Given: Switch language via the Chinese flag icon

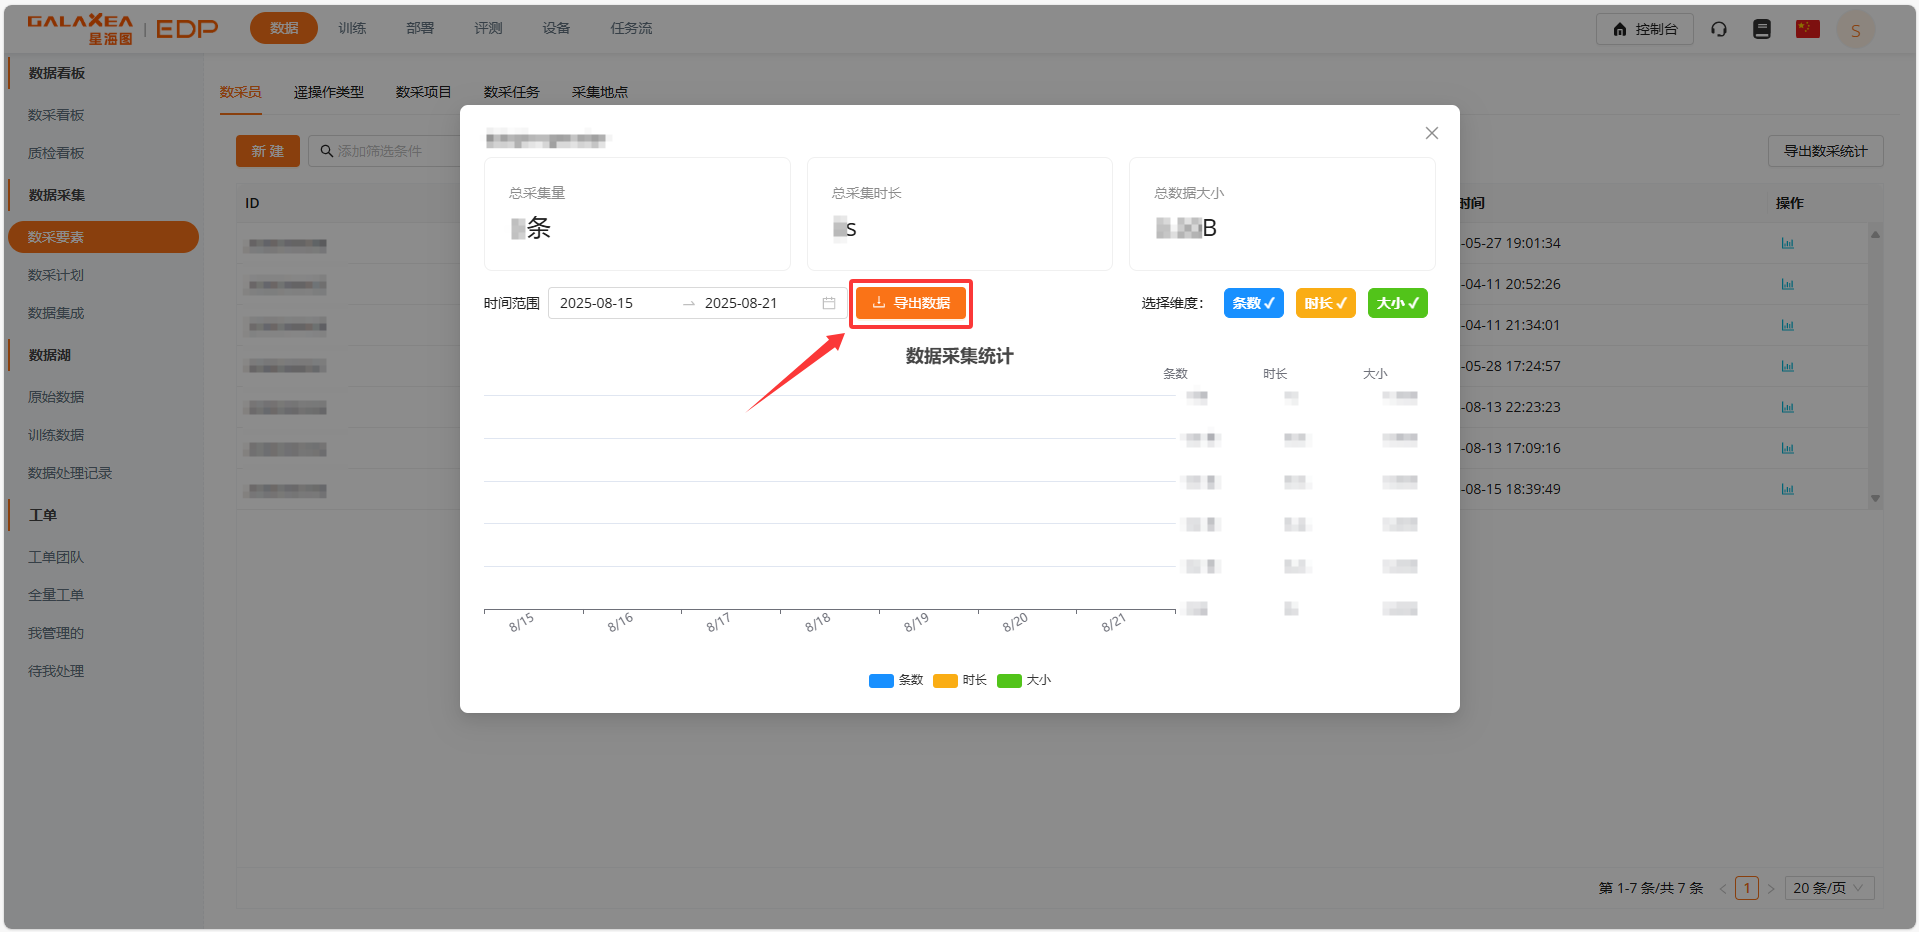Looking at the screenshot, I should (1807, 29).
